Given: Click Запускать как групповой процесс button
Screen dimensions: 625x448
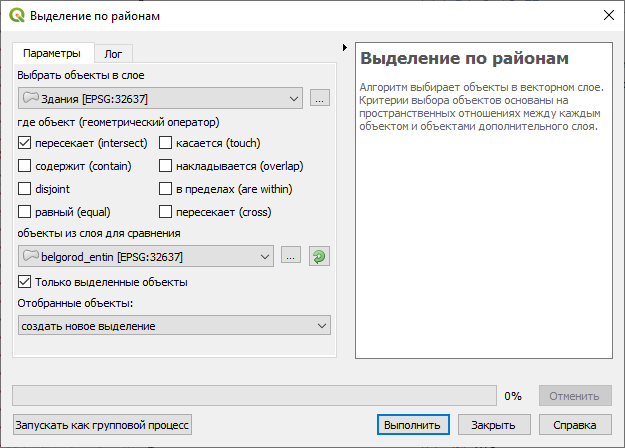Looking at the screenshot, I should tap(102, 425).
